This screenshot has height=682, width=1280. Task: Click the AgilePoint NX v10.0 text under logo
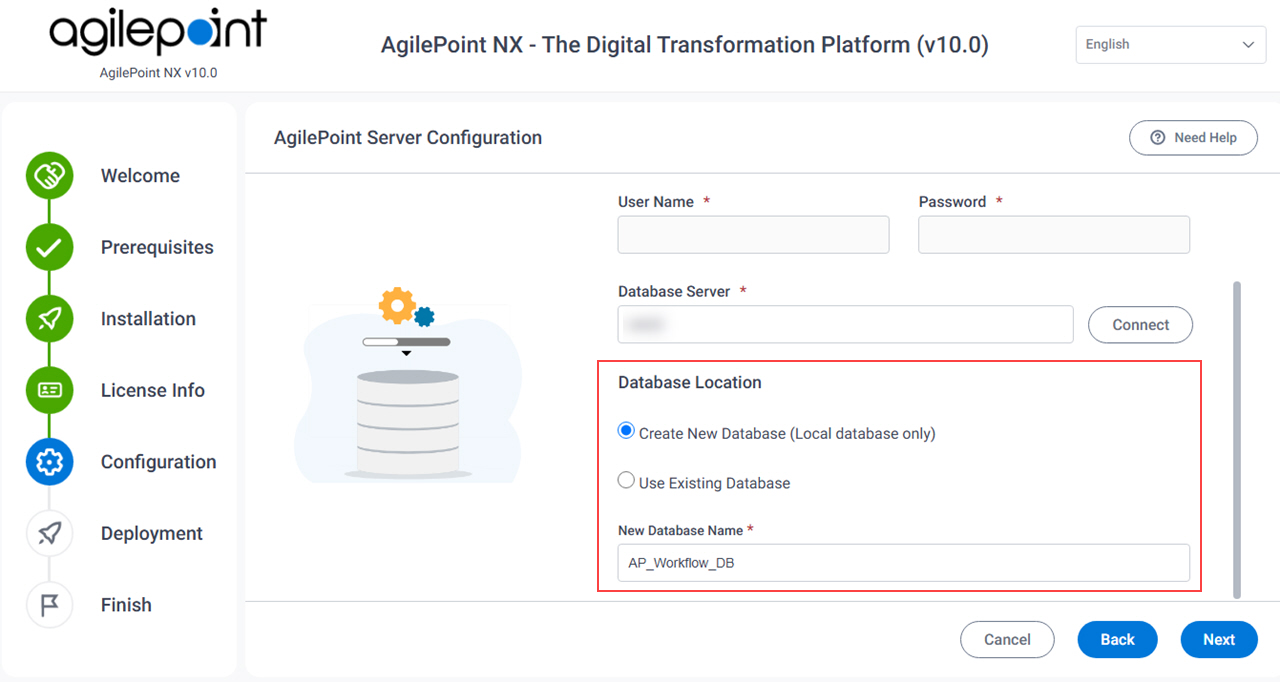158,73
